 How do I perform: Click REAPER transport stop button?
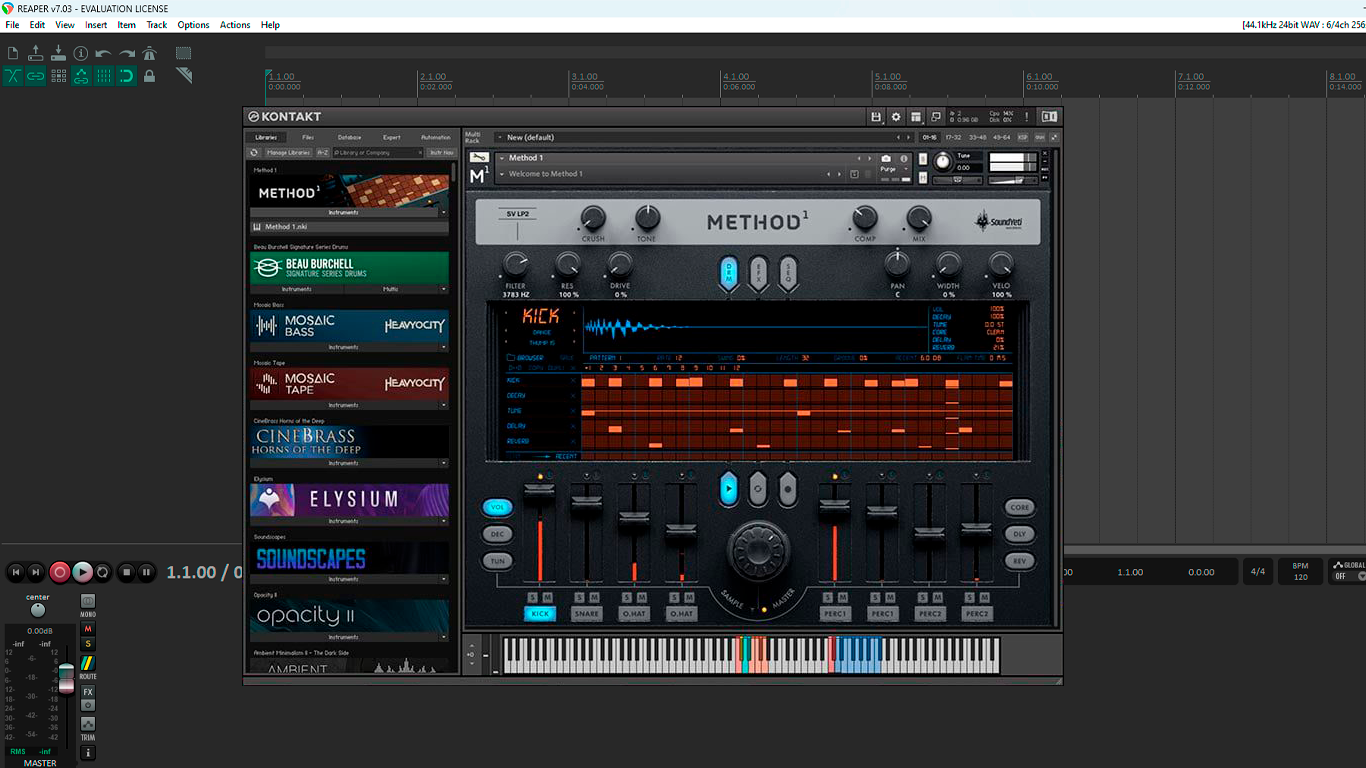tap(126, 572)
